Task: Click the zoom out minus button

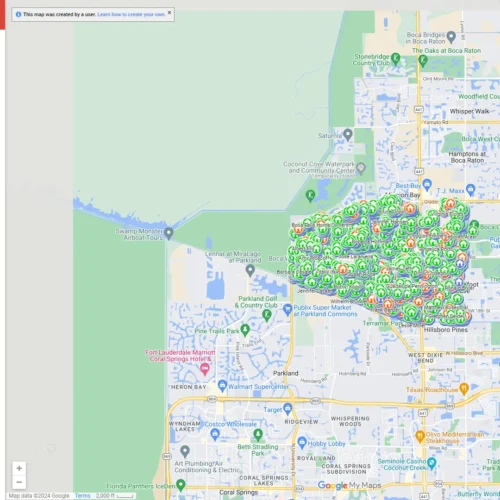Action: point(19,482)
